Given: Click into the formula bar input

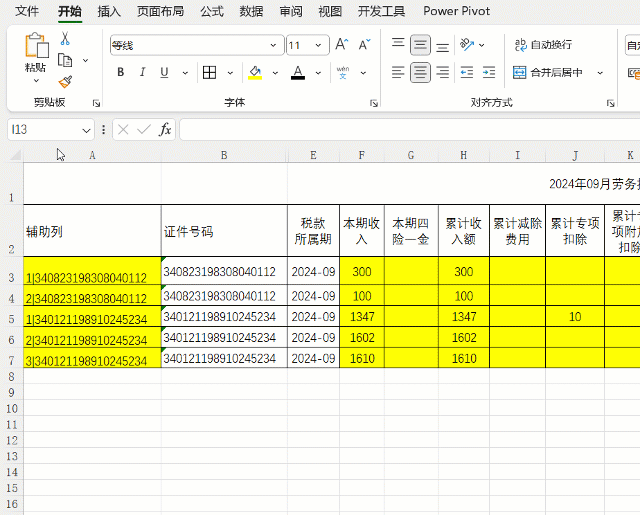Looking at the screenshot, I should click(x=409, y=130).
